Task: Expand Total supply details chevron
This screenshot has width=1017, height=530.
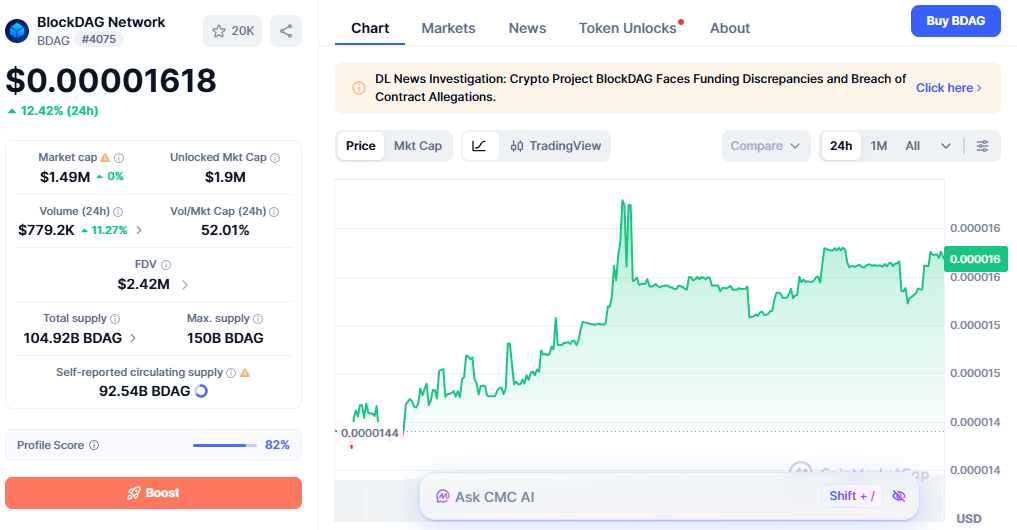Action: 133,338
